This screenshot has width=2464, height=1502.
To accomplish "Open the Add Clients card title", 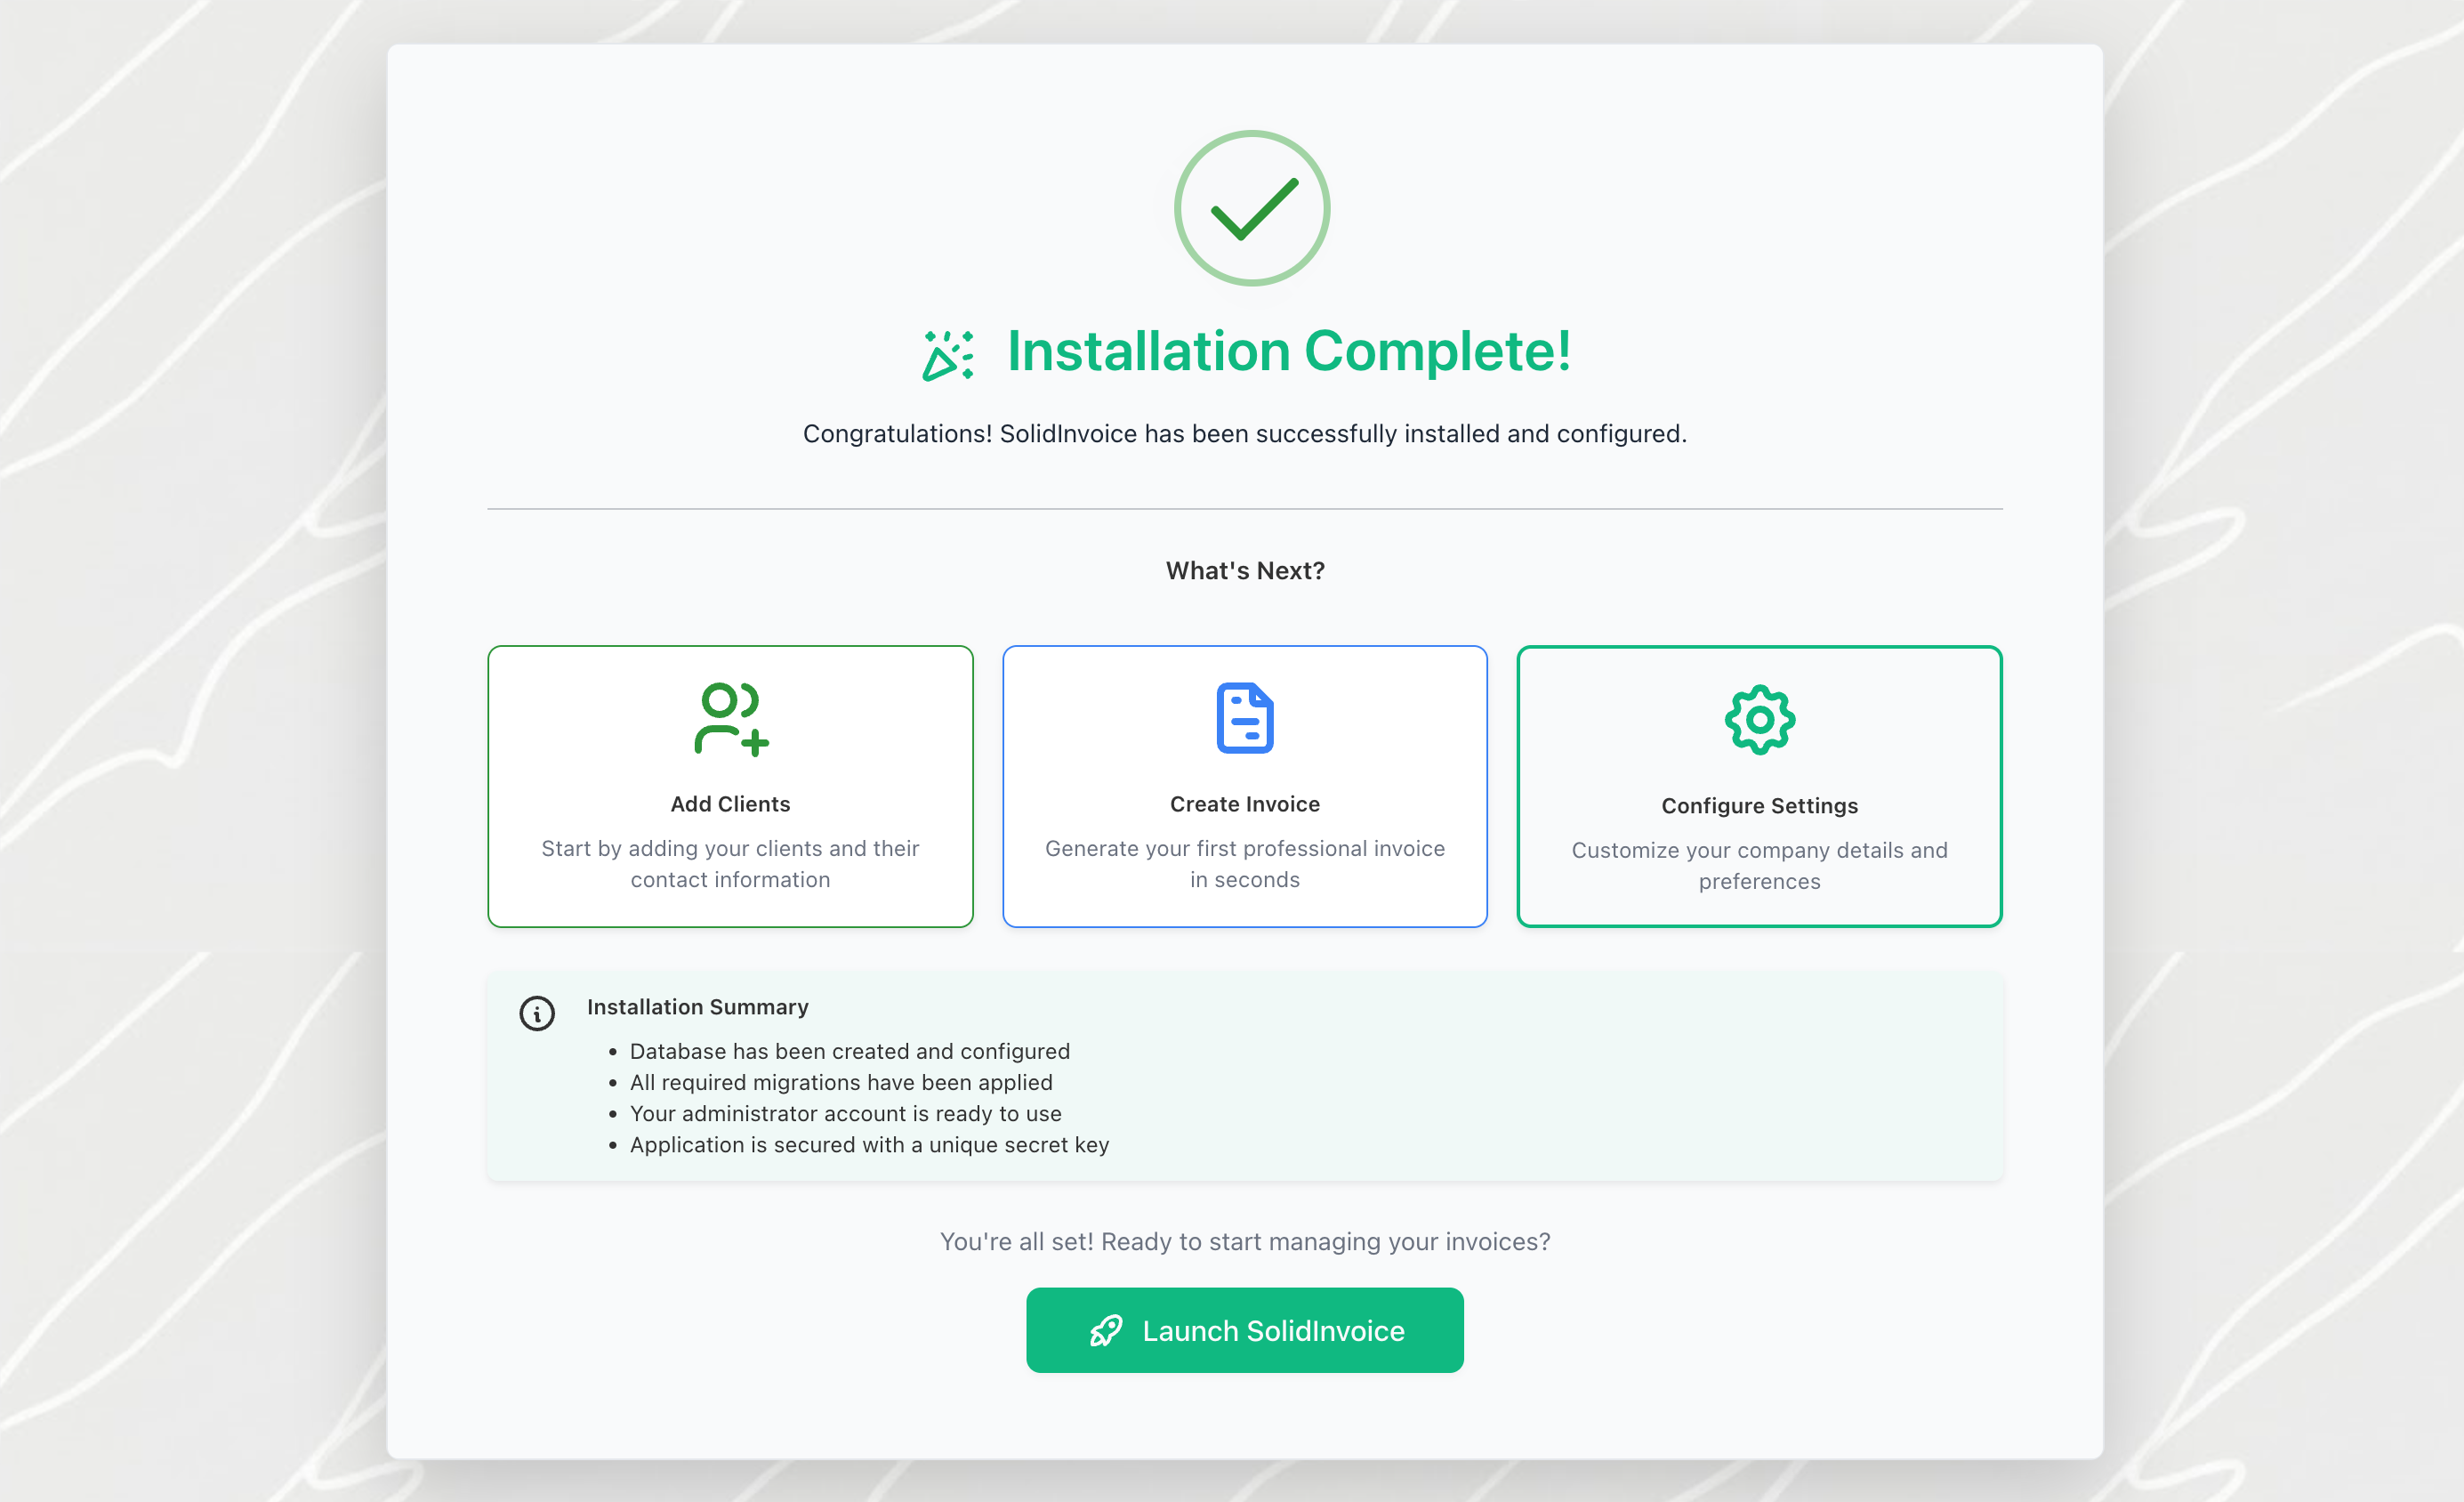I will click(730, 804).
